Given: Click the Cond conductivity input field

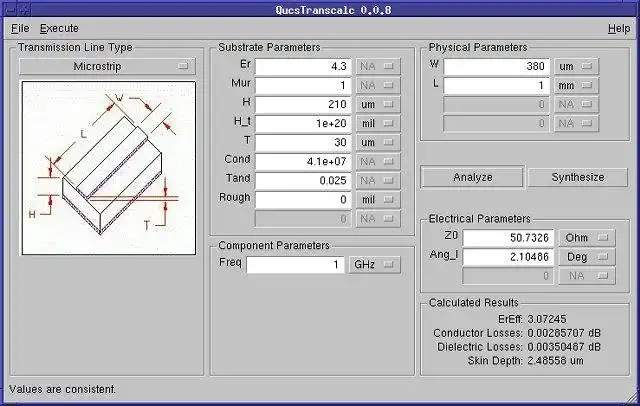Looking at the screenshot, I should tap(303, 162).
